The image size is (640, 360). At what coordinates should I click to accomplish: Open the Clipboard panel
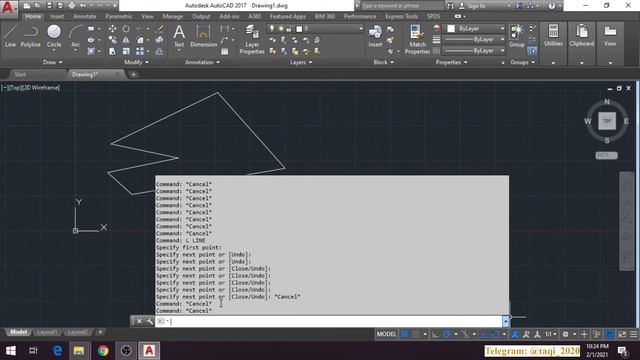(x=582, y=36)
